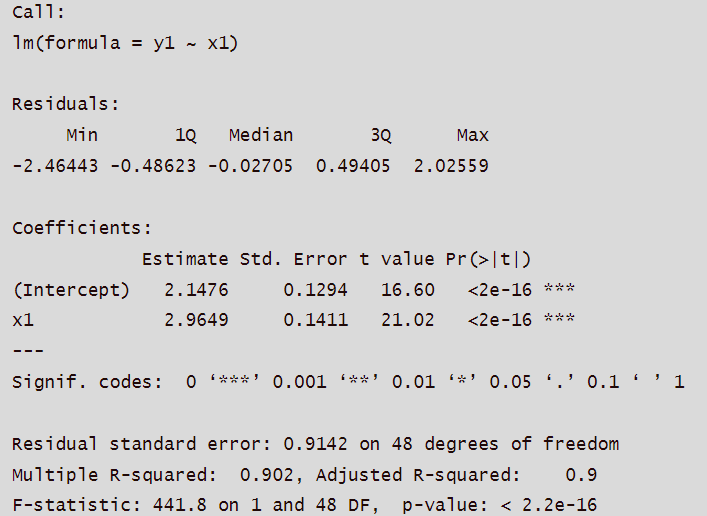Click the x1 standard error 0.1411
This screenshot has height=516, width=707.
tap(315, 320)
